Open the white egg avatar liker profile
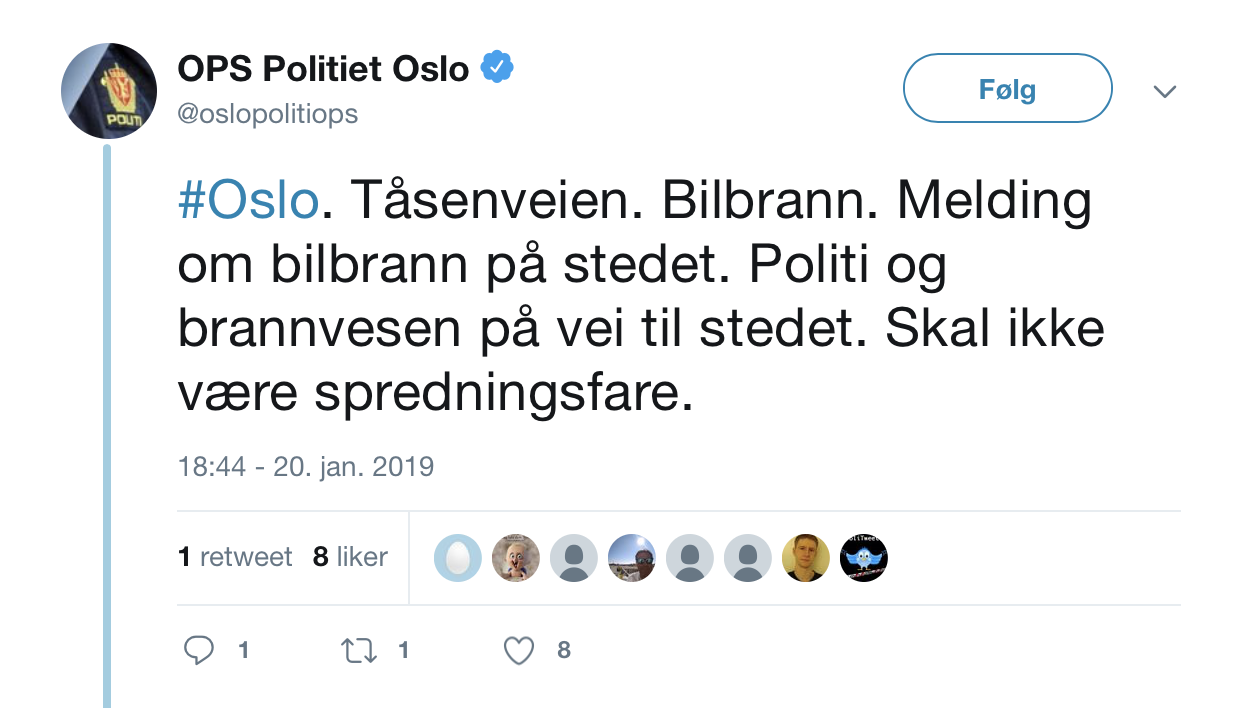The width and height of the screenshot is (1242, 708). coord(458,557)
